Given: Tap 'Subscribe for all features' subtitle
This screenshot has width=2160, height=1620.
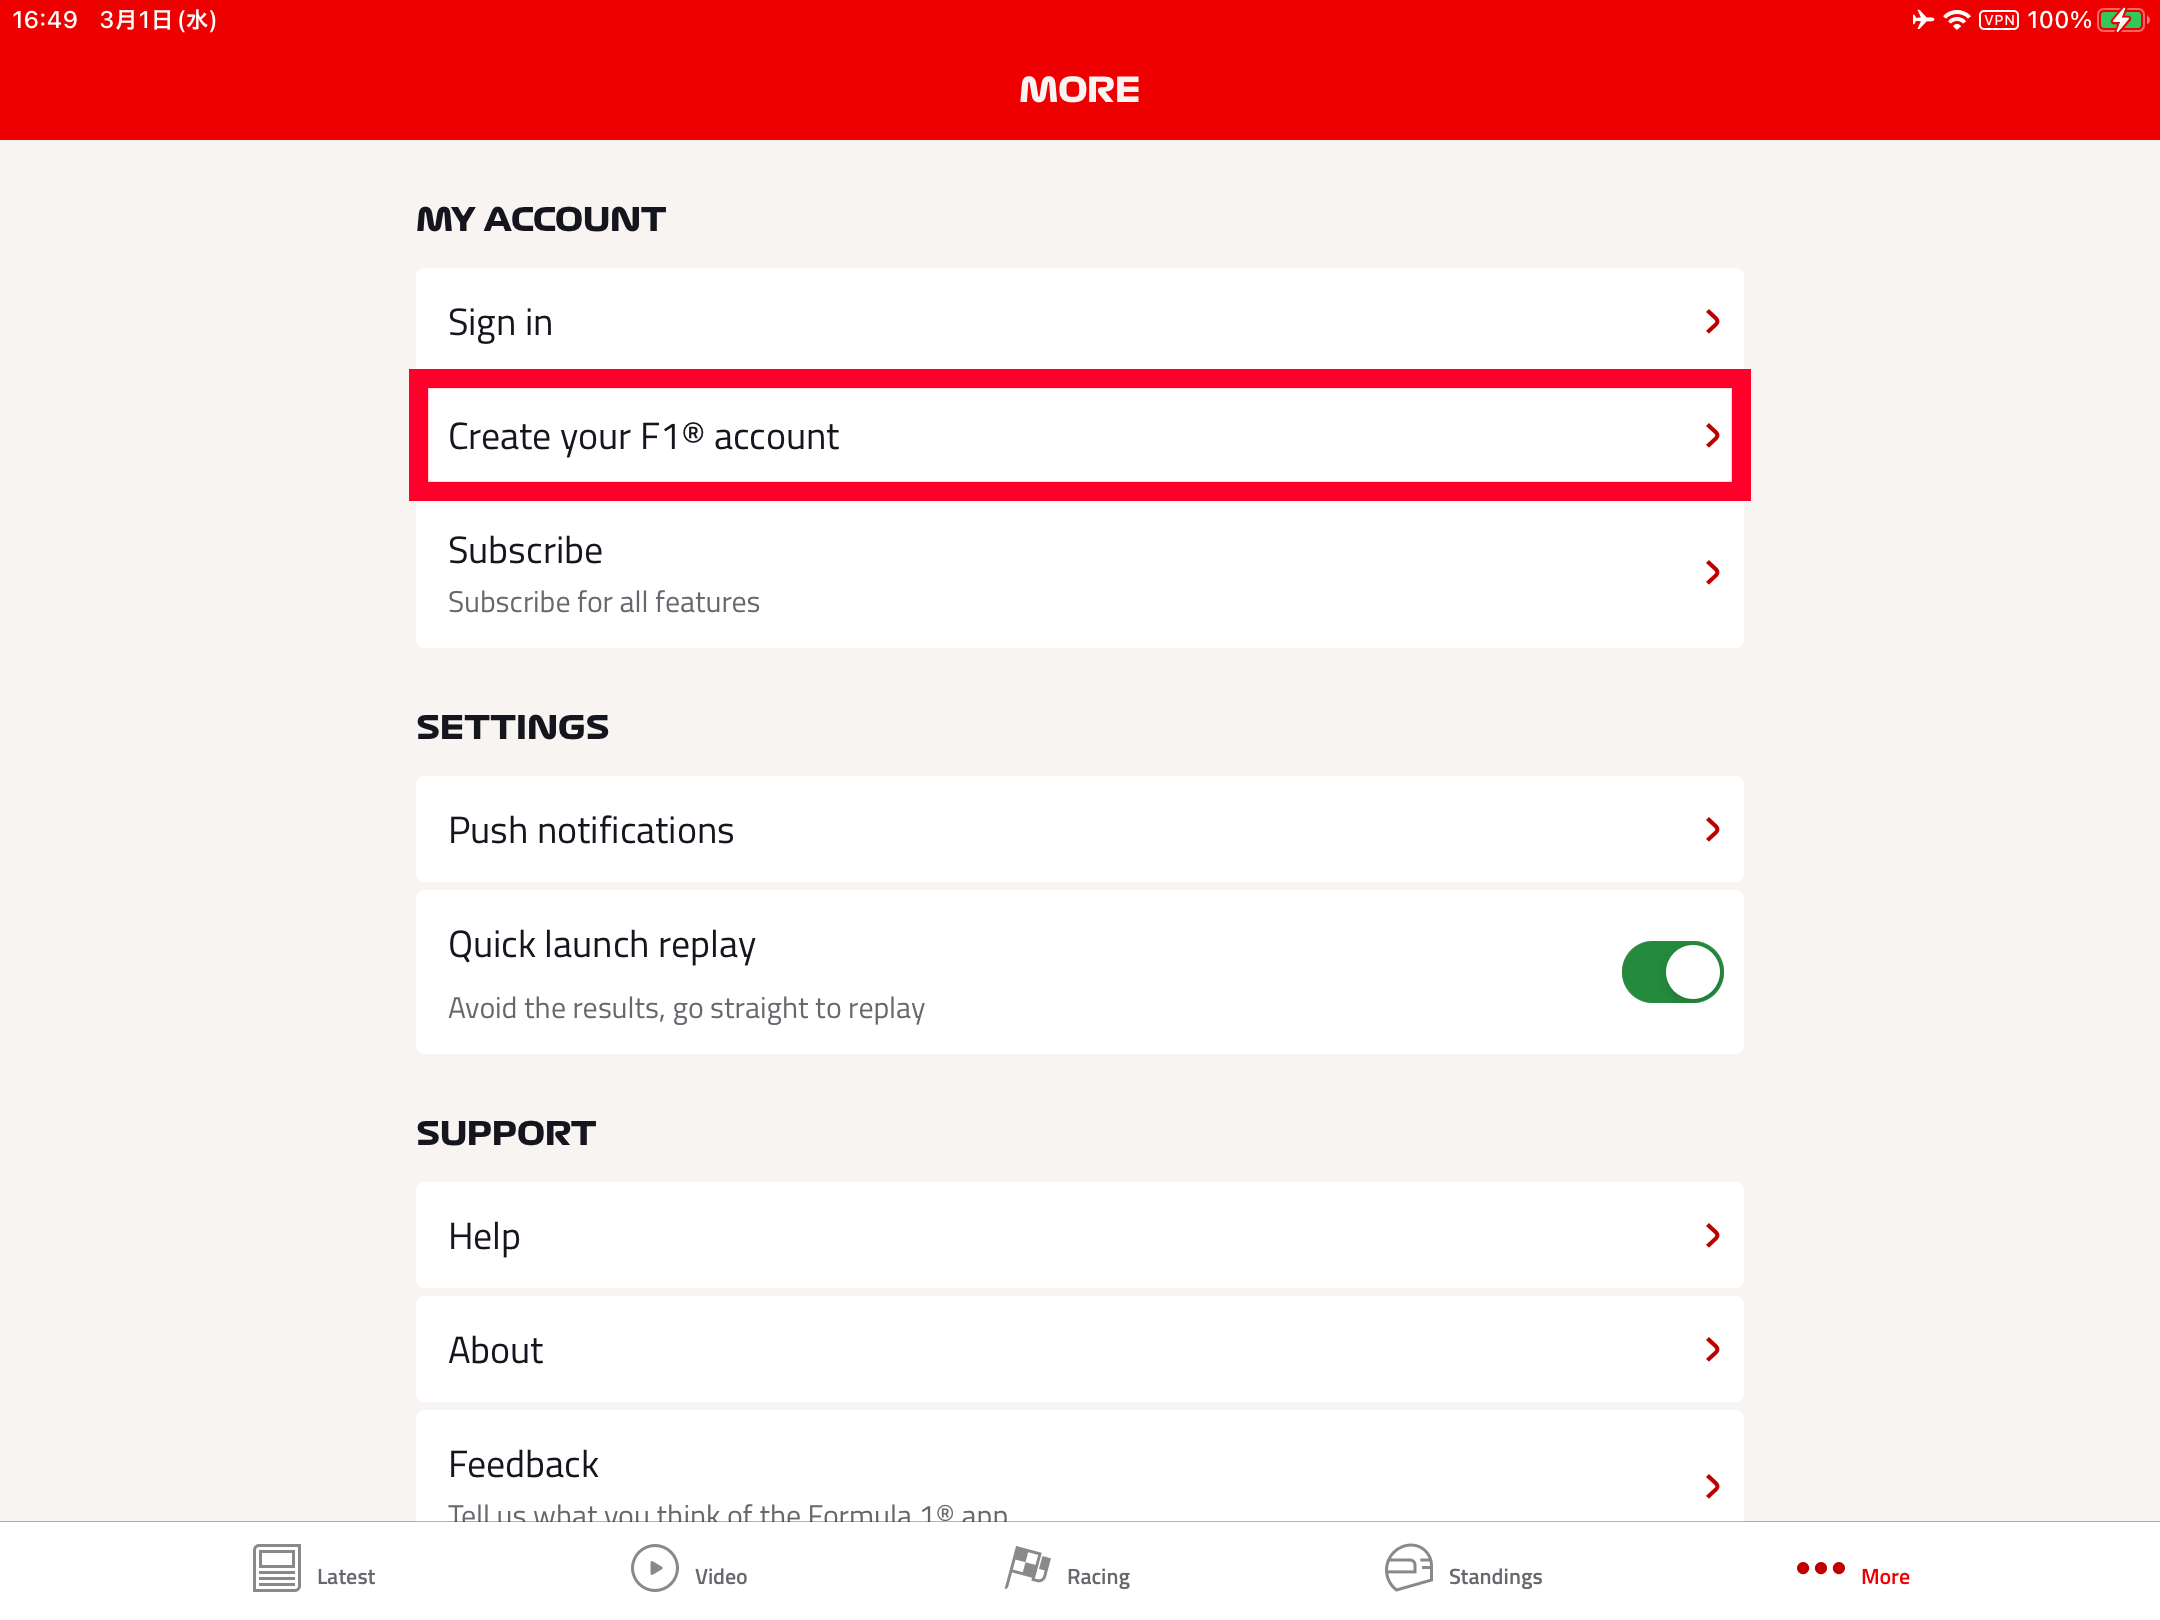Looking at the screenshot, I should point(604,602).
